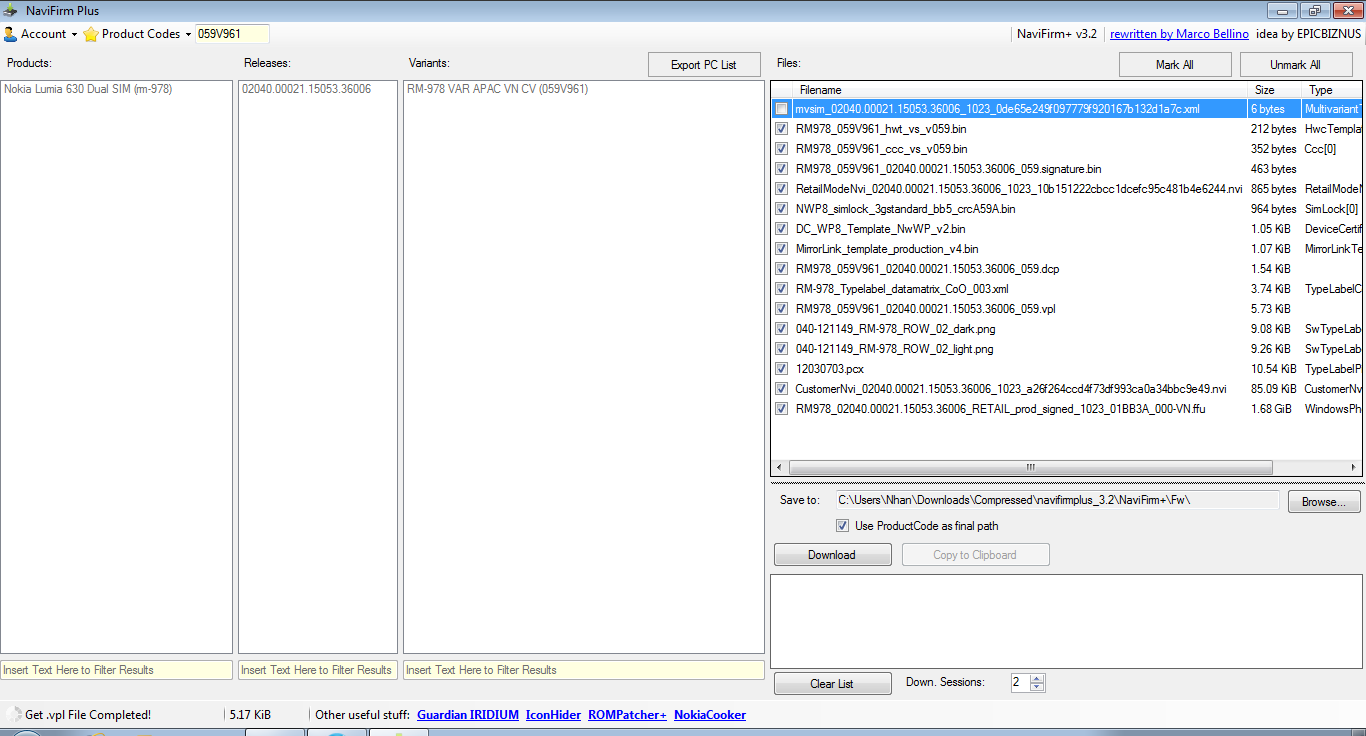Click the Products filter text box

point(116,670)
